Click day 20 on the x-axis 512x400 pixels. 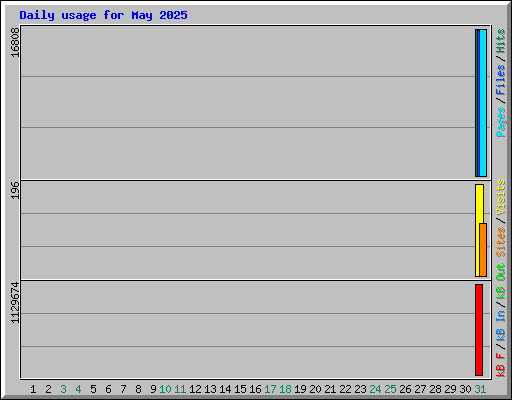(x=315, y=389)
